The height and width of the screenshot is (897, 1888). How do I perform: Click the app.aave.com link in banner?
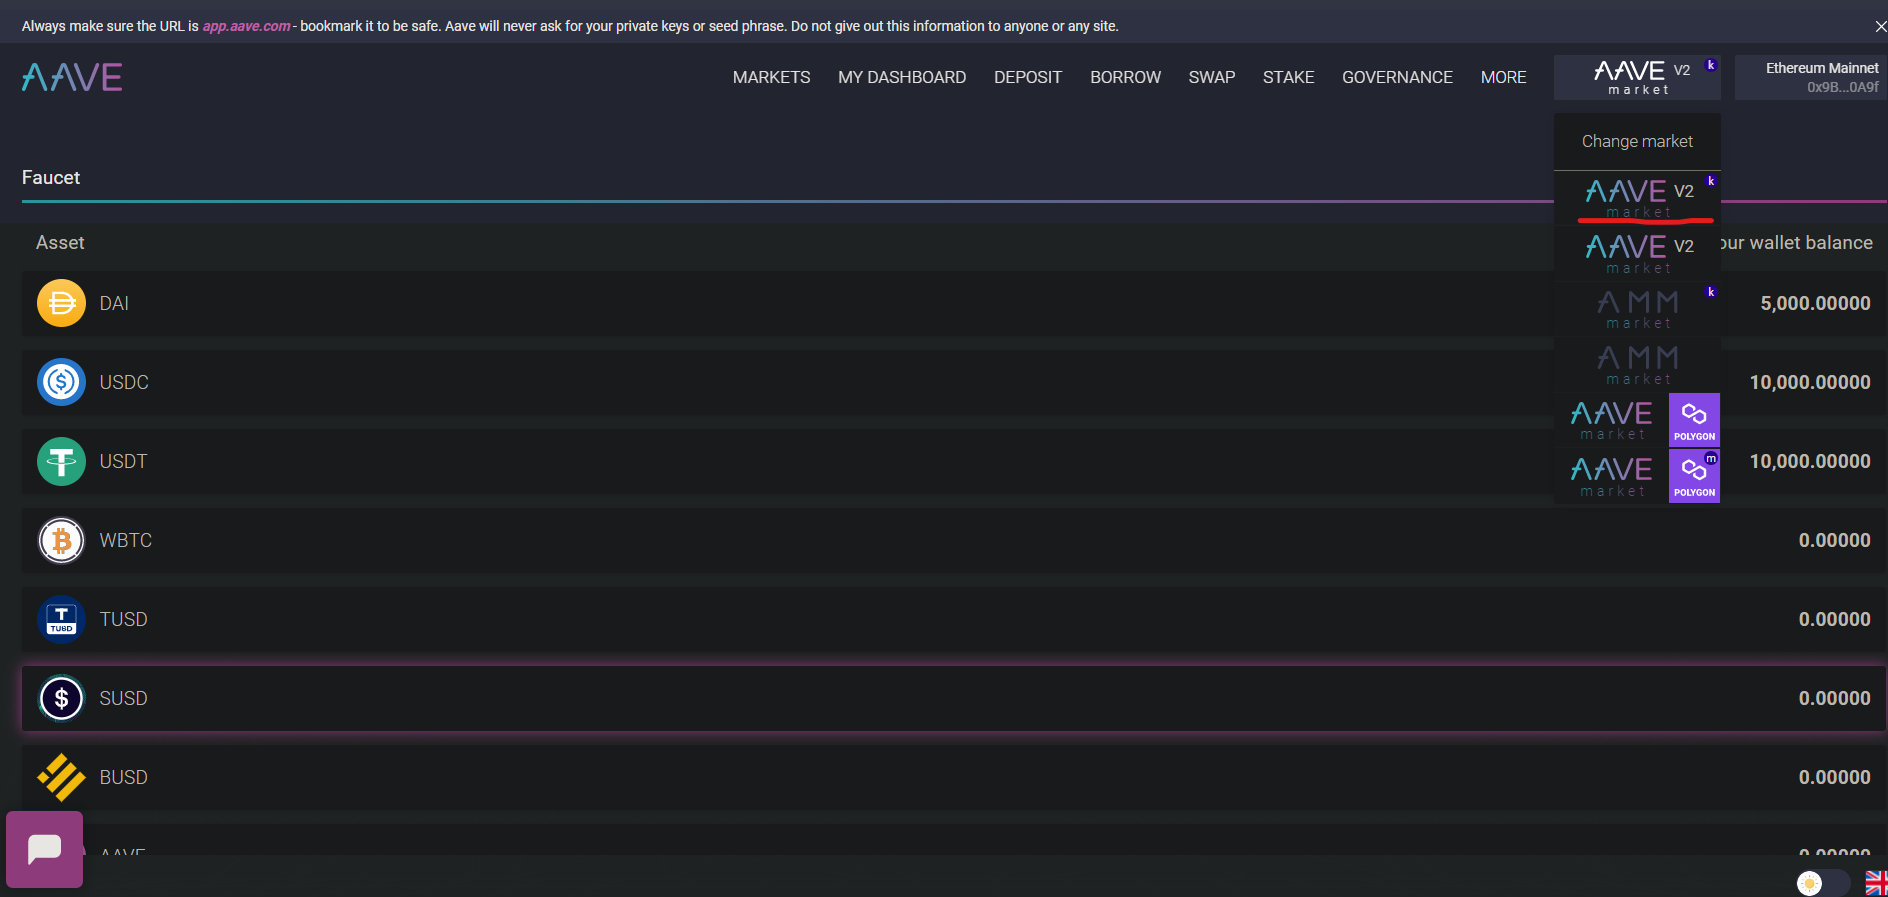point(246,26)
